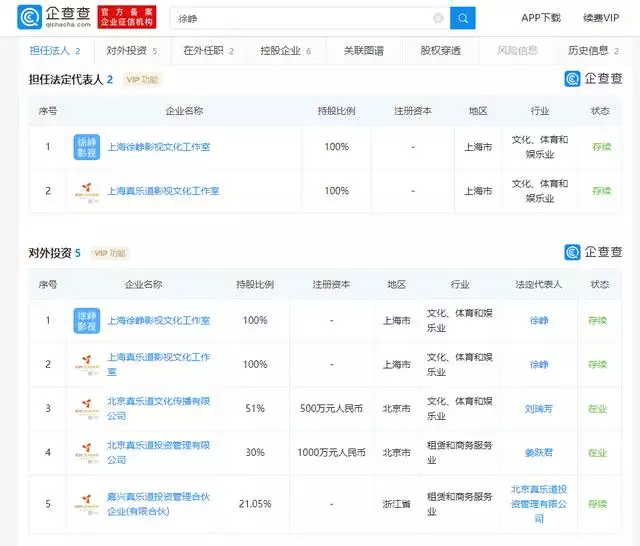Click 浙江省 region cell

click(396, 504)
